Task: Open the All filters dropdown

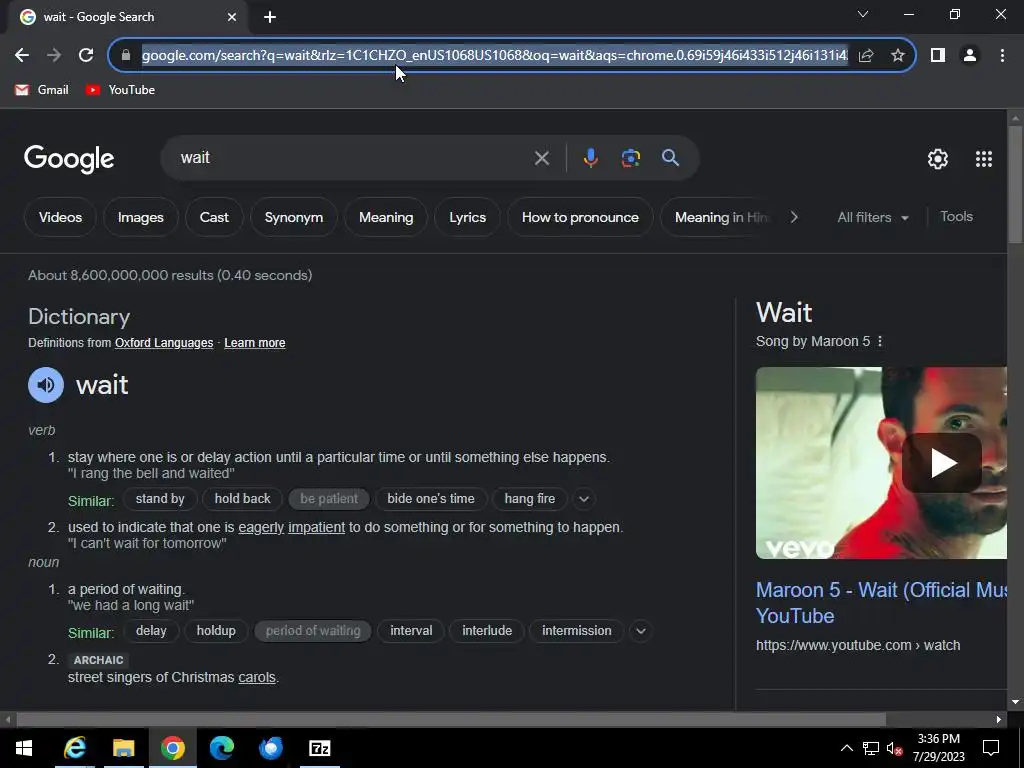Action: (x=873, y=217)
